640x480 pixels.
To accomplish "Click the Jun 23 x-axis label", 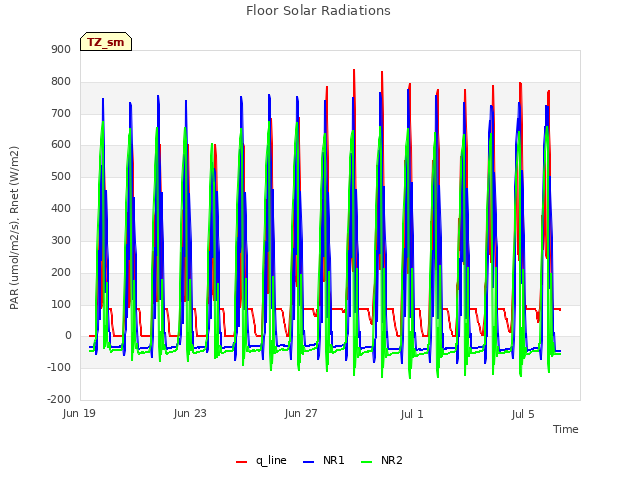I will [190, 413].
